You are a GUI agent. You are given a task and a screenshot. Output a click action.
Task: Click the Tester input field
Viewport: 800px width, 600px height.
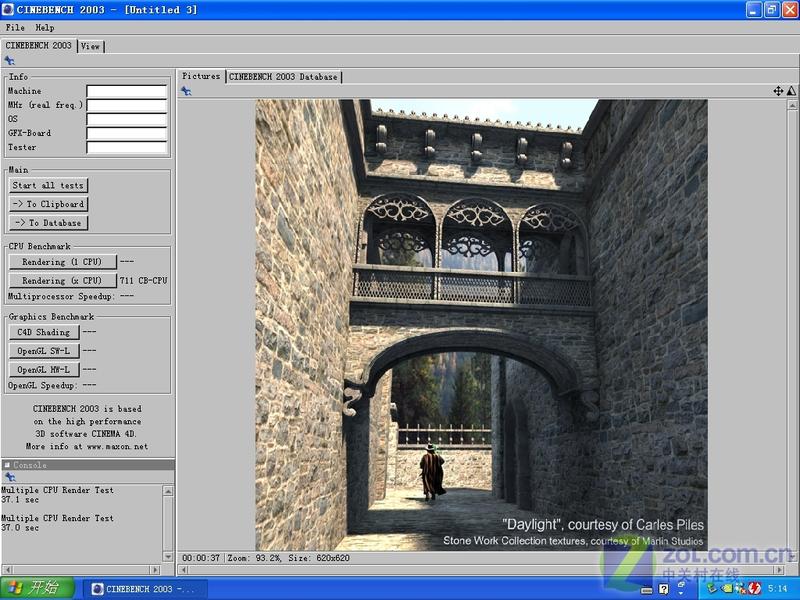click(127, 147)
